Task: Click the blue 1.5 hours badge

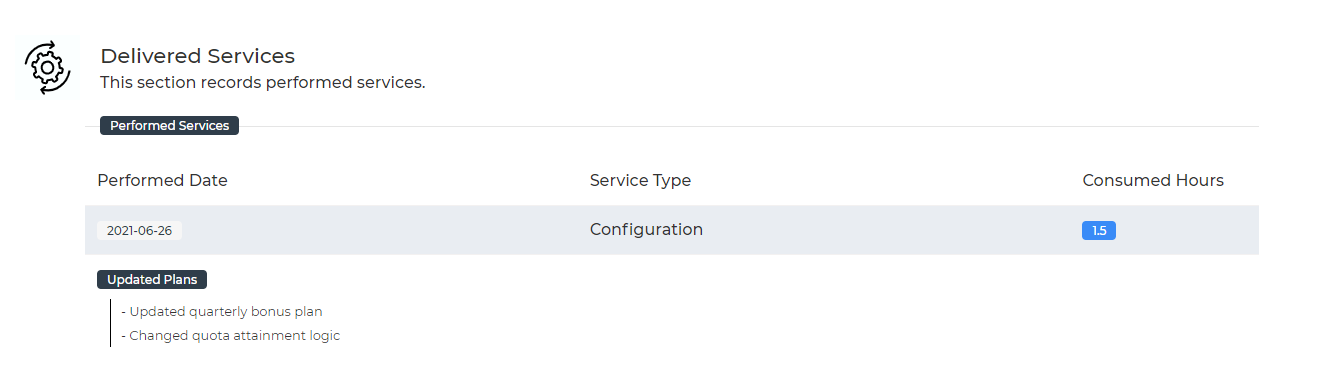Action: 1099,231
